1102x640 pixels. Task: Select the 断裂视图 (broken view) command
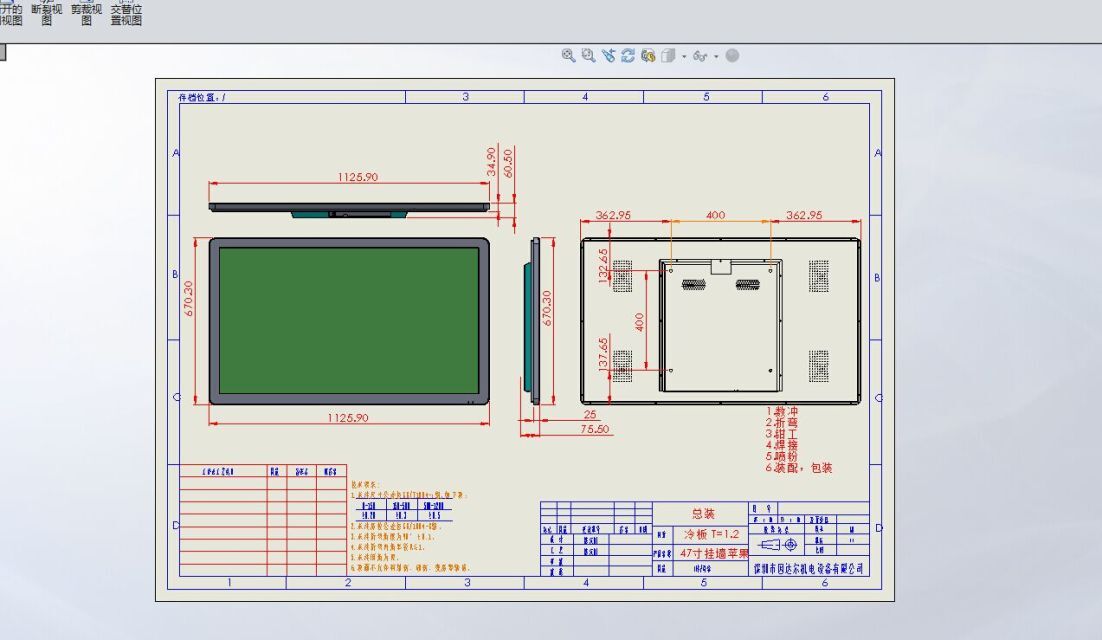(x=46, y=14)
